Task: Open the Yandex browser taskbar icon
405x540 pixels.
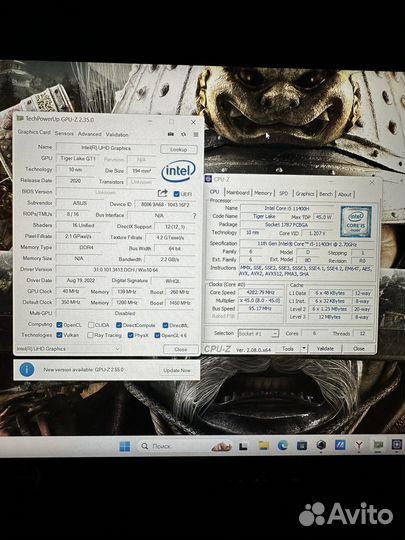Action: (359, 445)
